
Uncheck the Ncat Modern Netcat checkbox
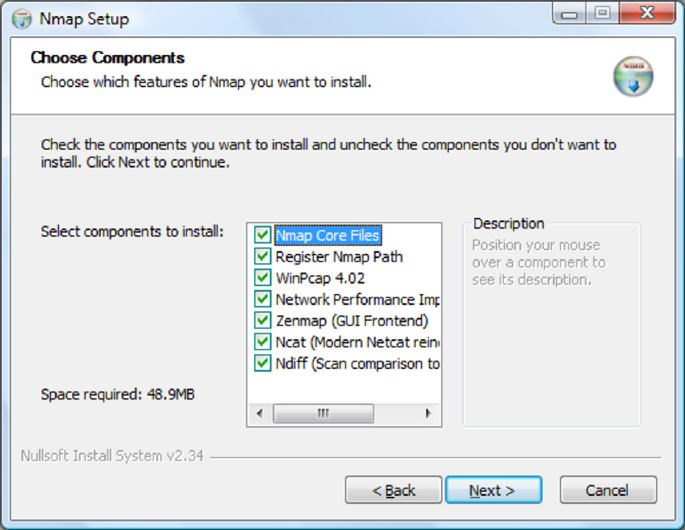(263, 342)
